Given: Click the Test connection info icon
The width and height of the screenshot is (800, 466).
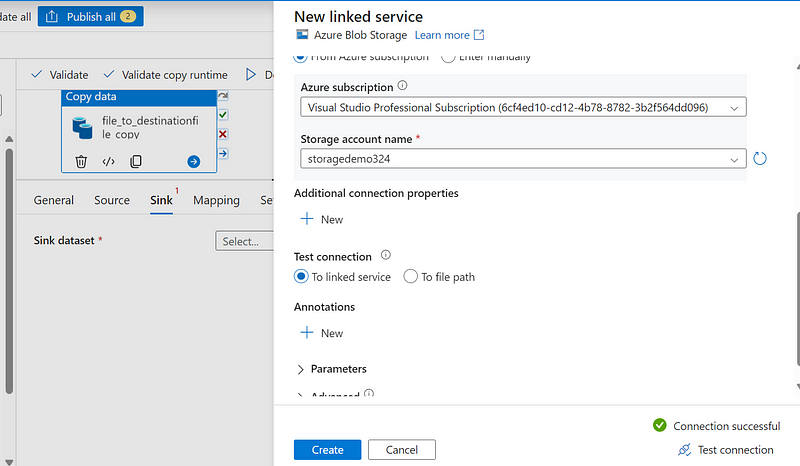Looking at the screenshot, I should tap(386, 255).
